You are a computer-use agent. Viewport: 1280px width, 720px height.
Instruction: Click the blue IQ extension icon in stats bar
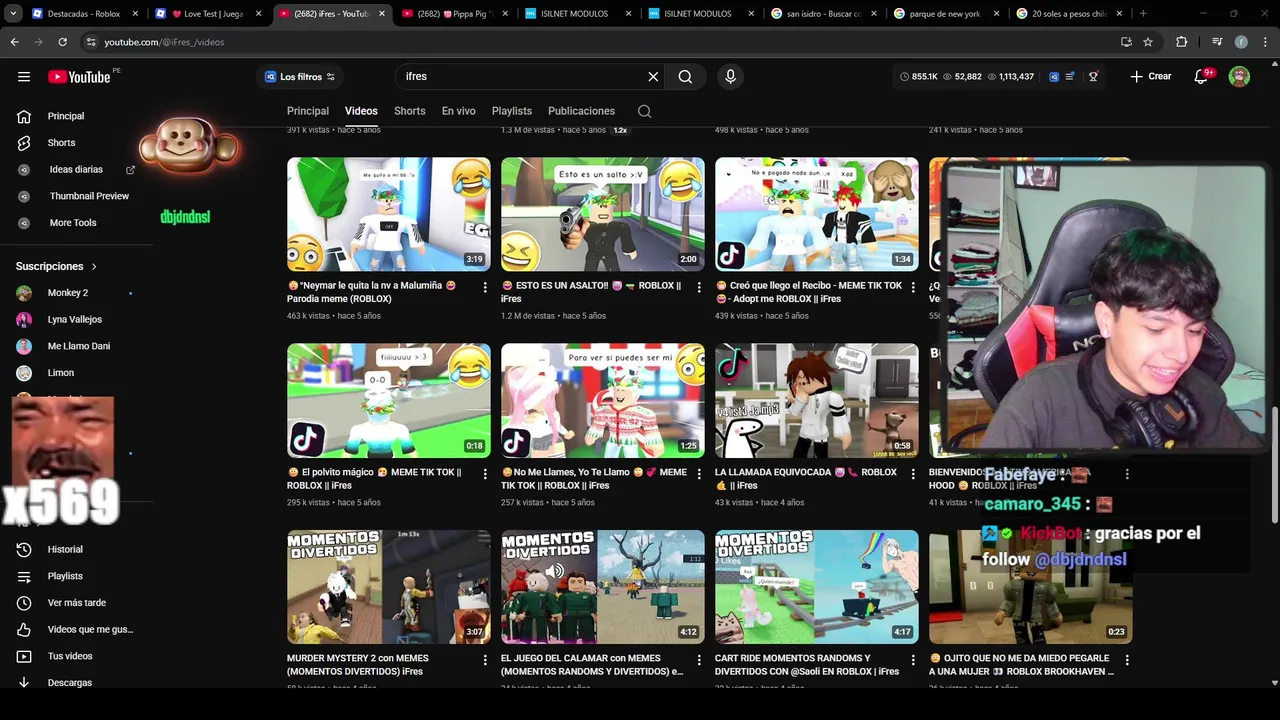[x=1054, y=76]
